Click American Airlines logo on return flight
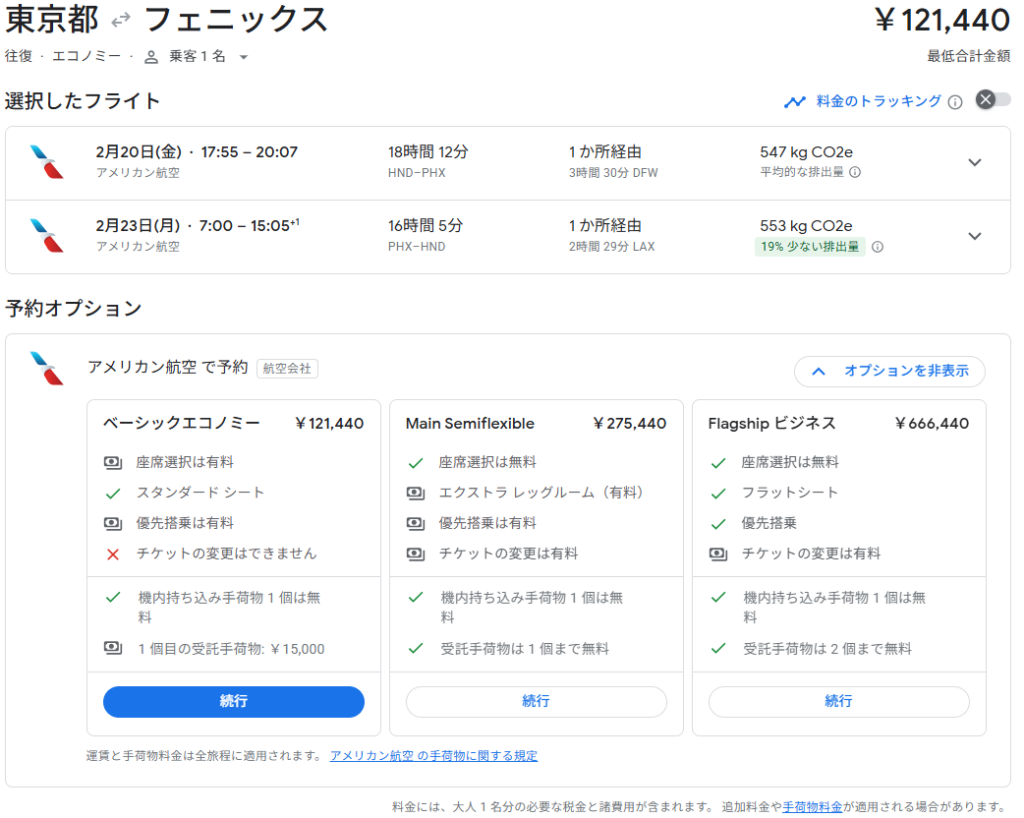The image size is (1024, 818). [x=47, y=236]
